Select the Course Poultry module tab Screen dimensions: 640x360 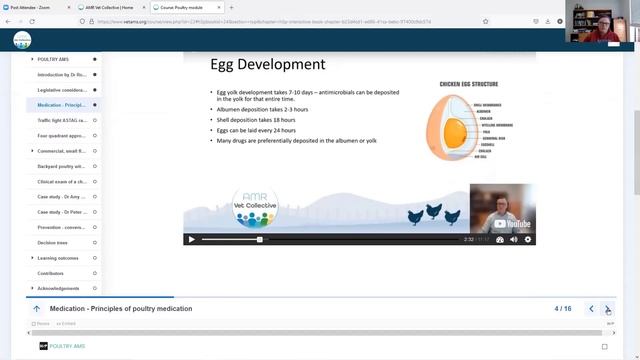[x=187, y=7]
